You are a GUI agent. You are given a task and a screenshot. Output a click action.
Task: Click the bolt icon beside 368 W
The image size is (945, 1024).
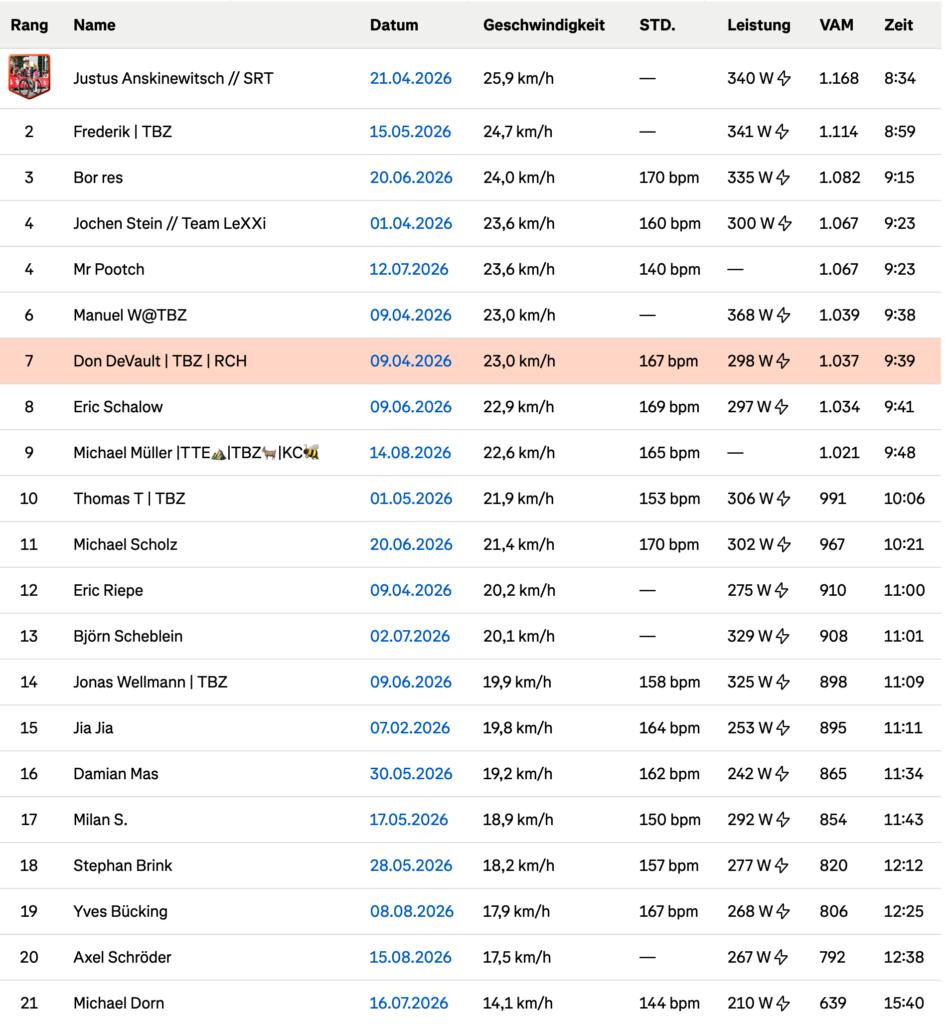(x=783, y=315)
